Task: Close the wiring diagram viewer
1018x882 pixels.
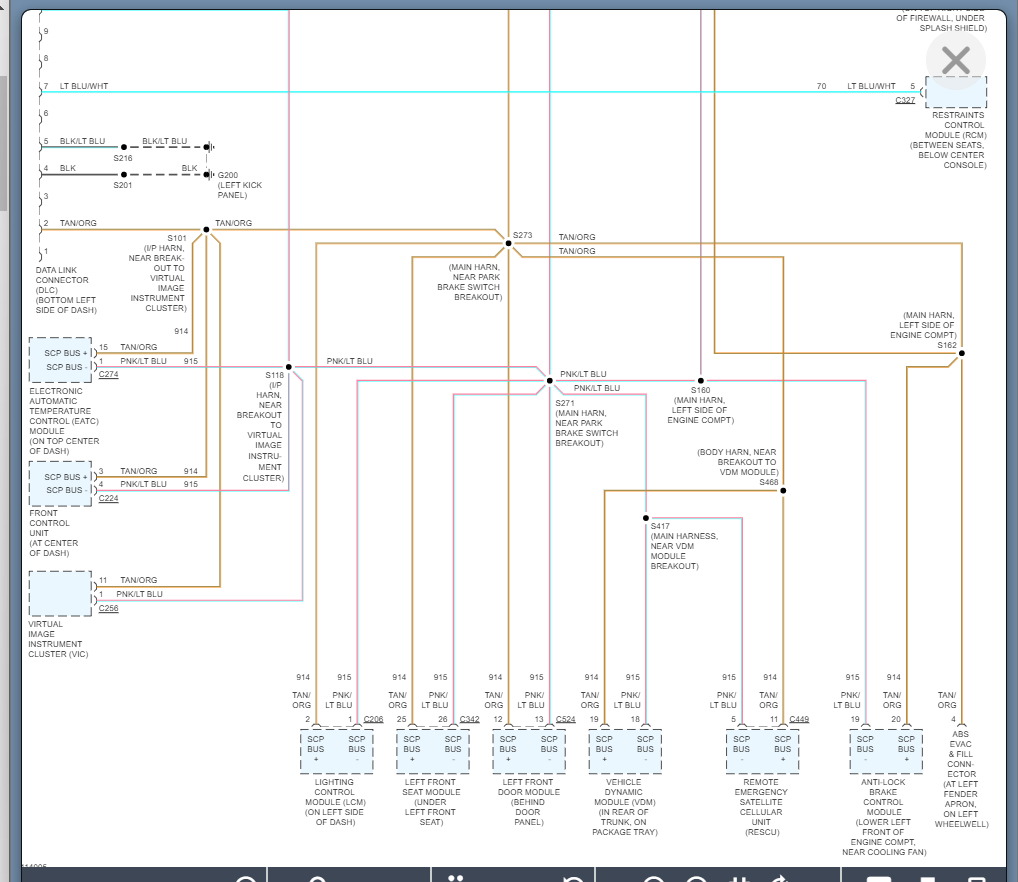Action: 956,60
